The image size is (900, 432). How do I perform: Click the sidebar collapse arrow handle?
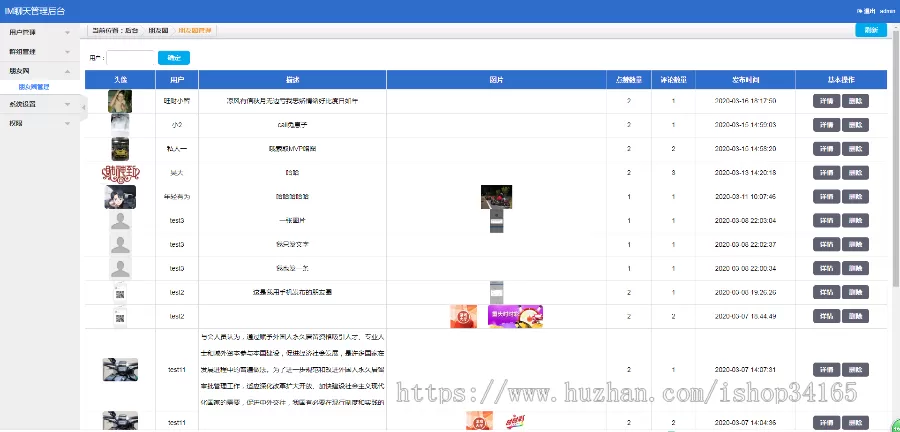[83, 110]
